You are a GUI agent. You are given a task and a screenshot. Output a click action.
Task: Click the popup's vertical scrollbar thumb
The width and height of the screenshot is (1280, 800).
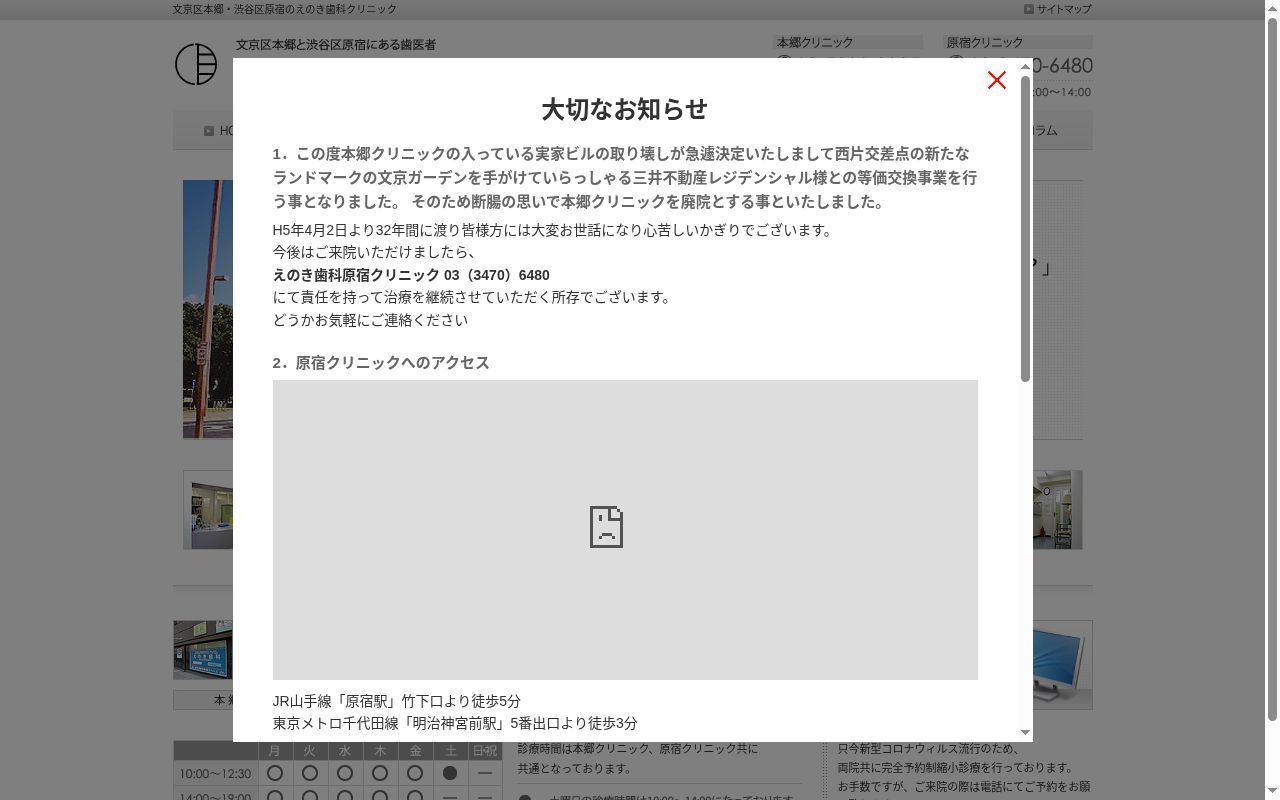(x=1025, y=229)
